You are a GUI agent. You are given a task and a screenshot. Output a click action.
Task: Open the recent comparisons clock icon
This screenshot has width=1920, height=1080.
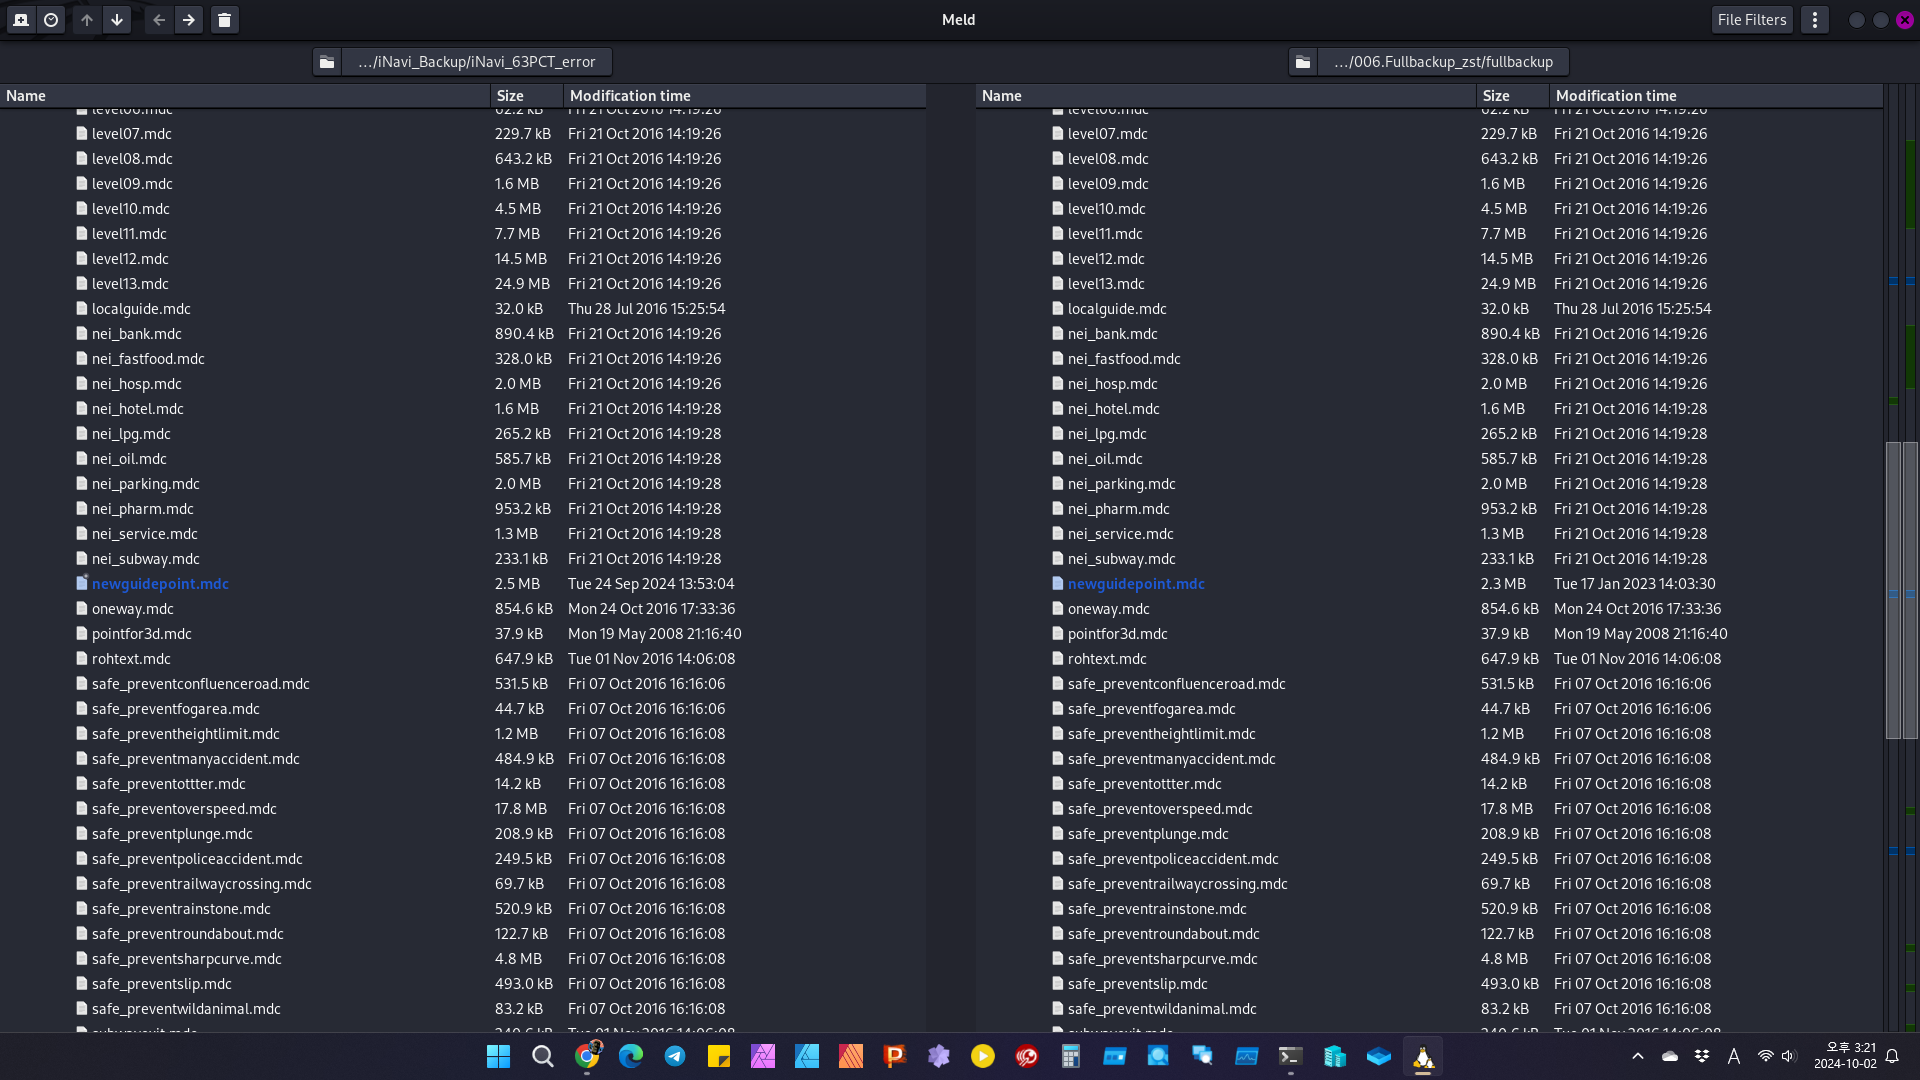[x=51, y=20]
